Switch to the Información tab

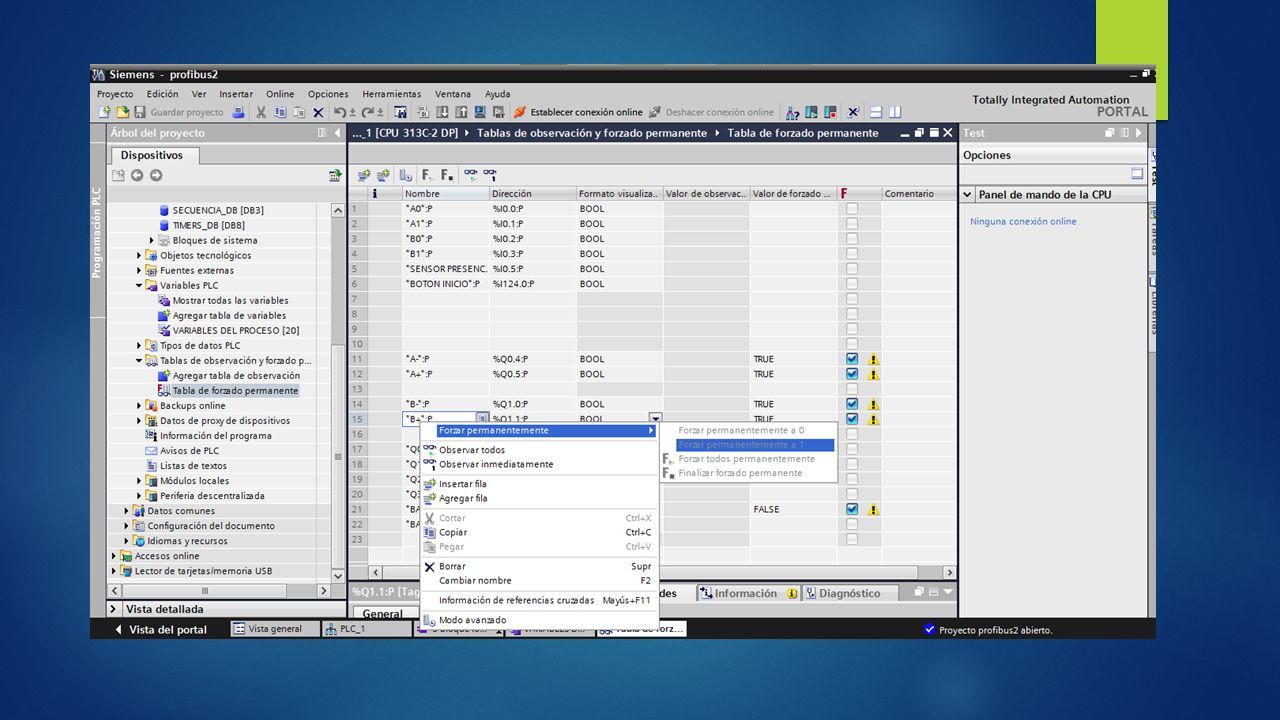[747, 593]
